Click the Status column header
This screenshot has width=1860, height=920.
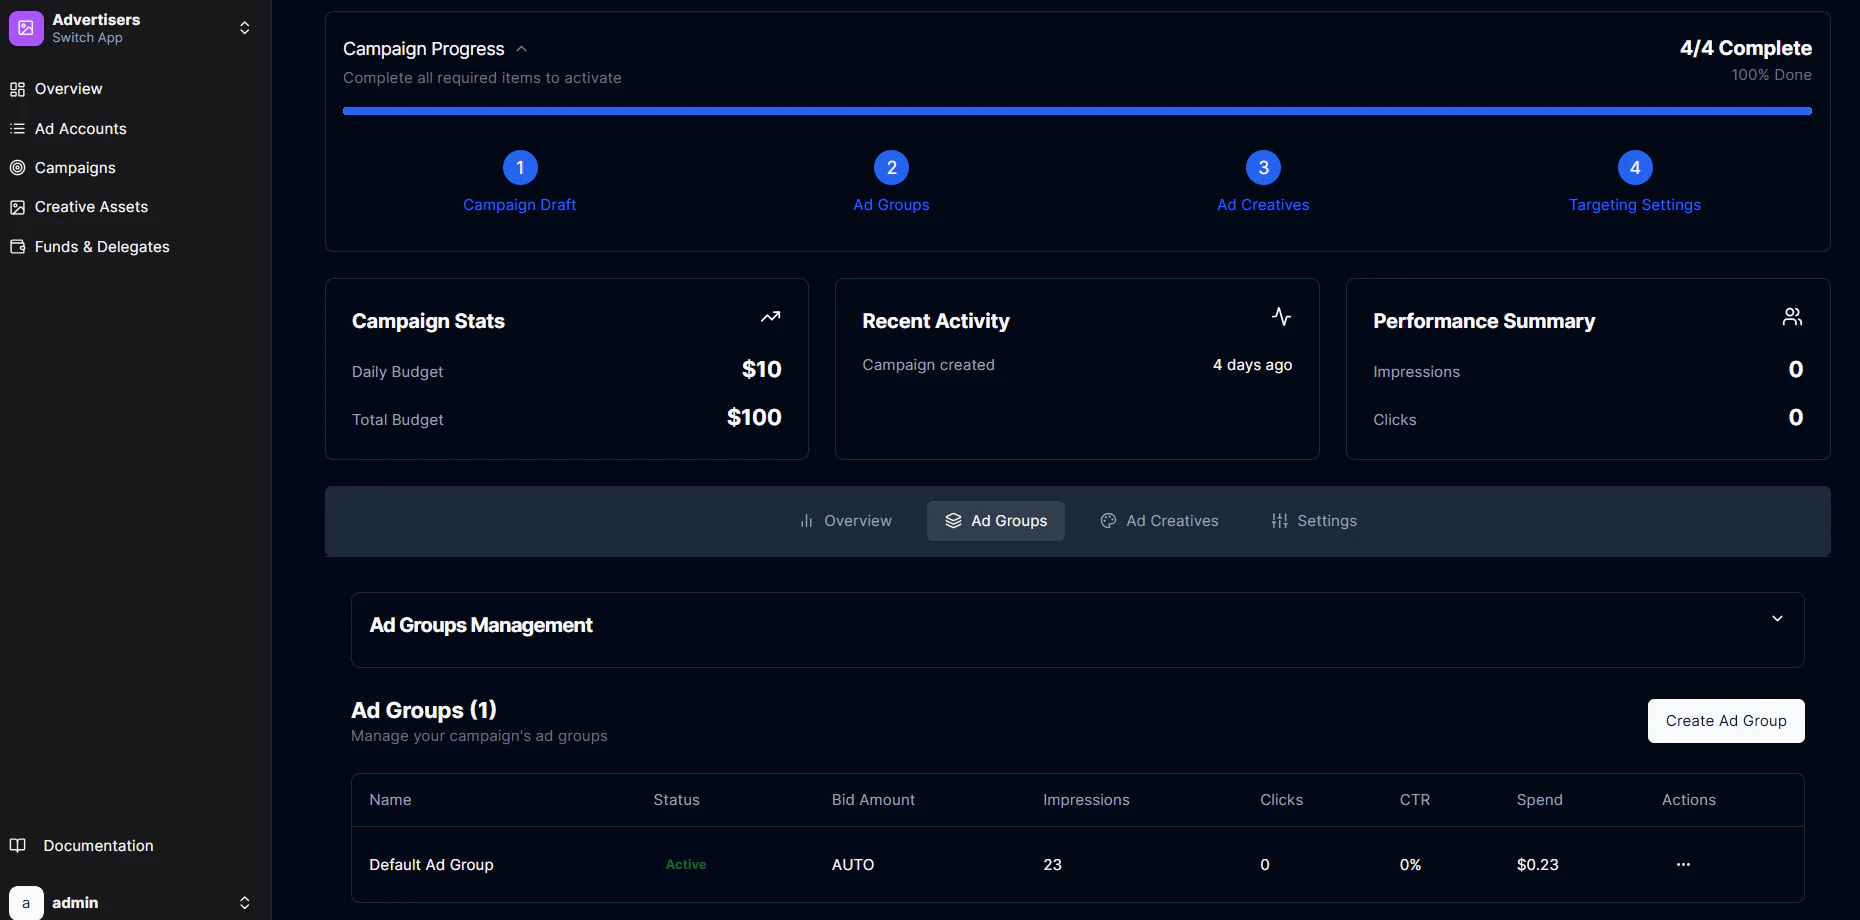point(676,800)
